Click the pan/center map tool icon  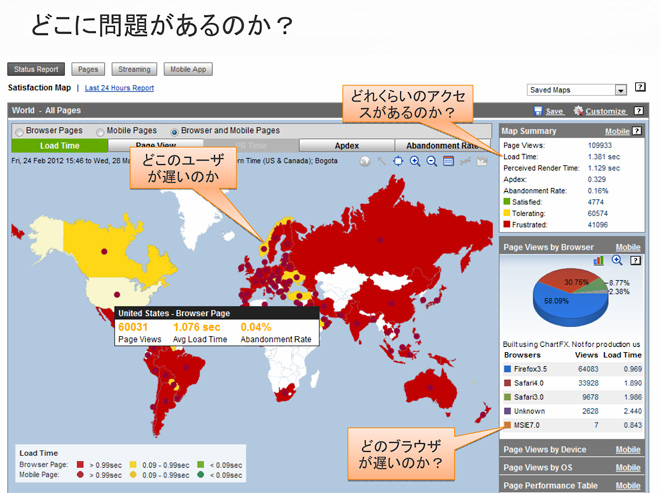(x=398, y=161)
